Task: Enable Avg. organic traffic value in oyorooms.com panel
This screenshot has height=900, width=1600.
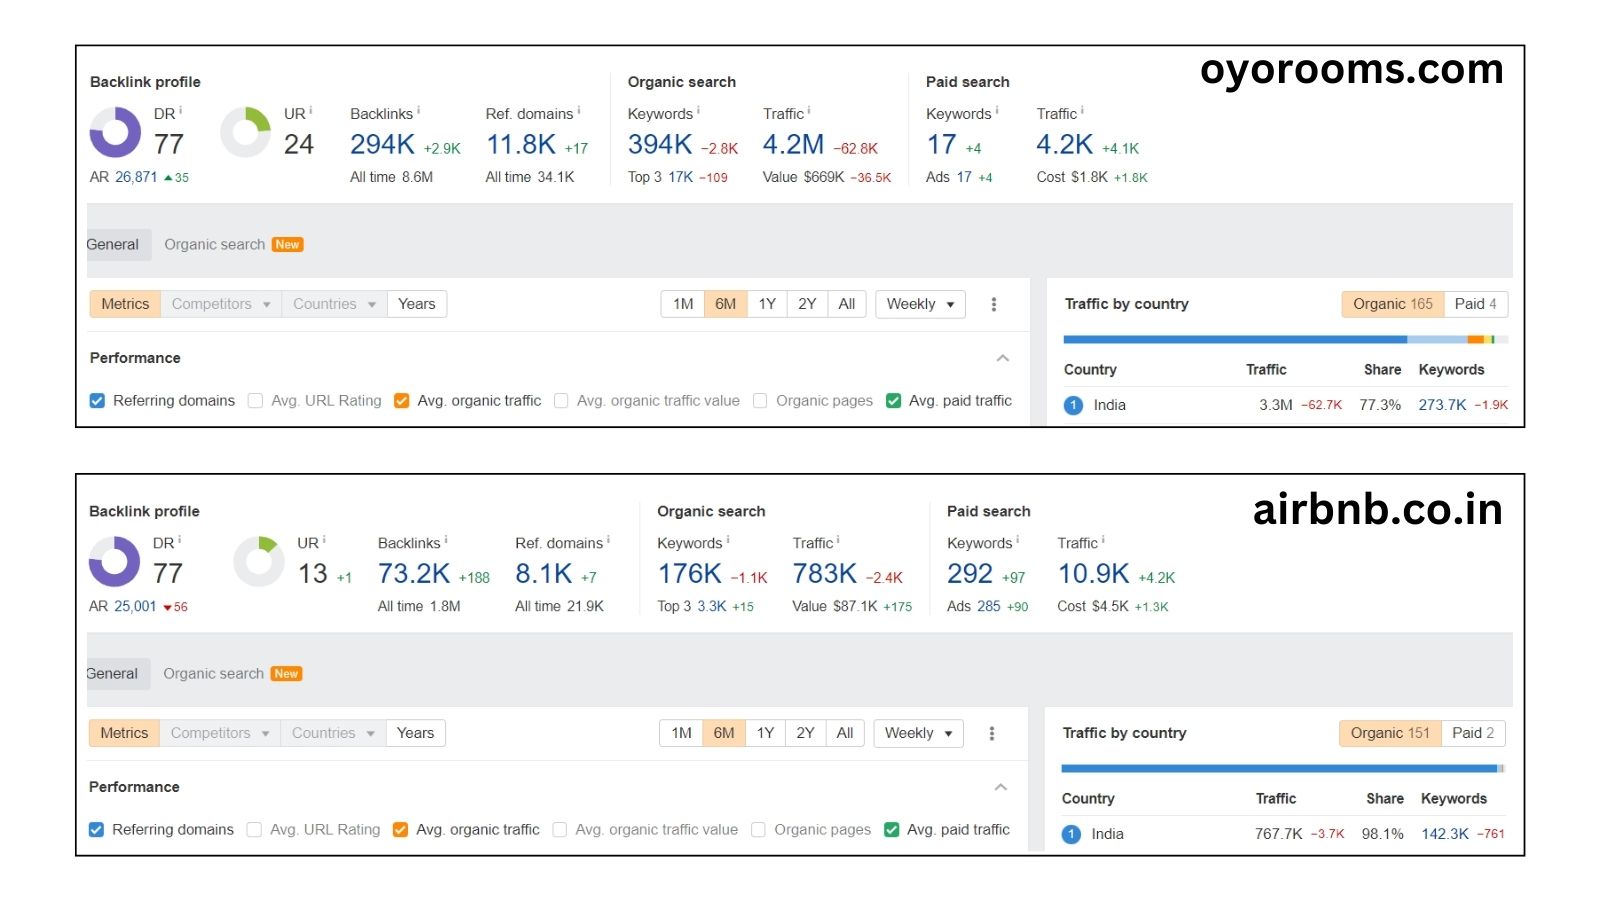Action: (561, 401)
